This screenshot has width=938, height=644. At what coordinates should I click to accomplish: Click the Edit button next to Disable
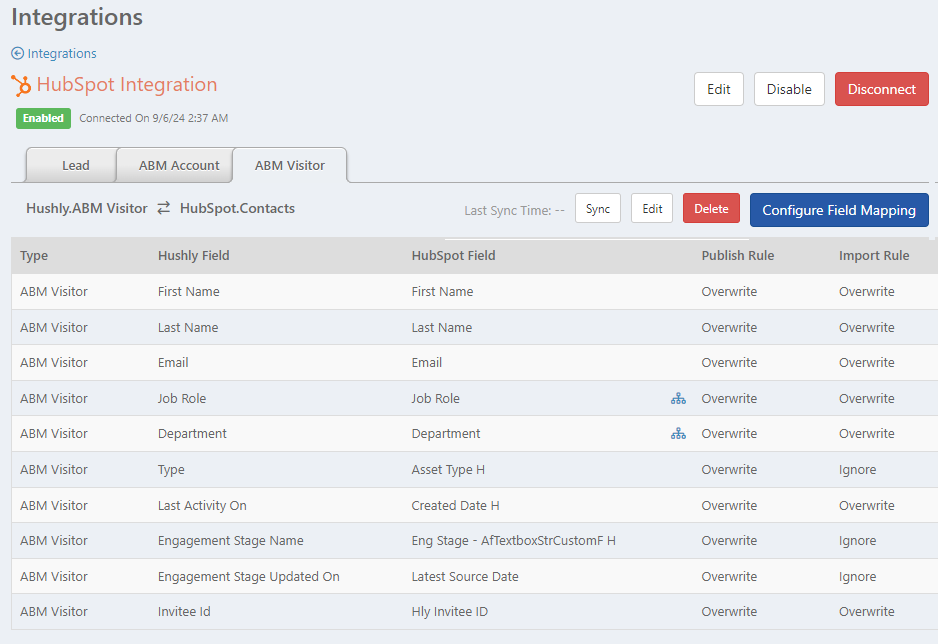click(718, 89)
